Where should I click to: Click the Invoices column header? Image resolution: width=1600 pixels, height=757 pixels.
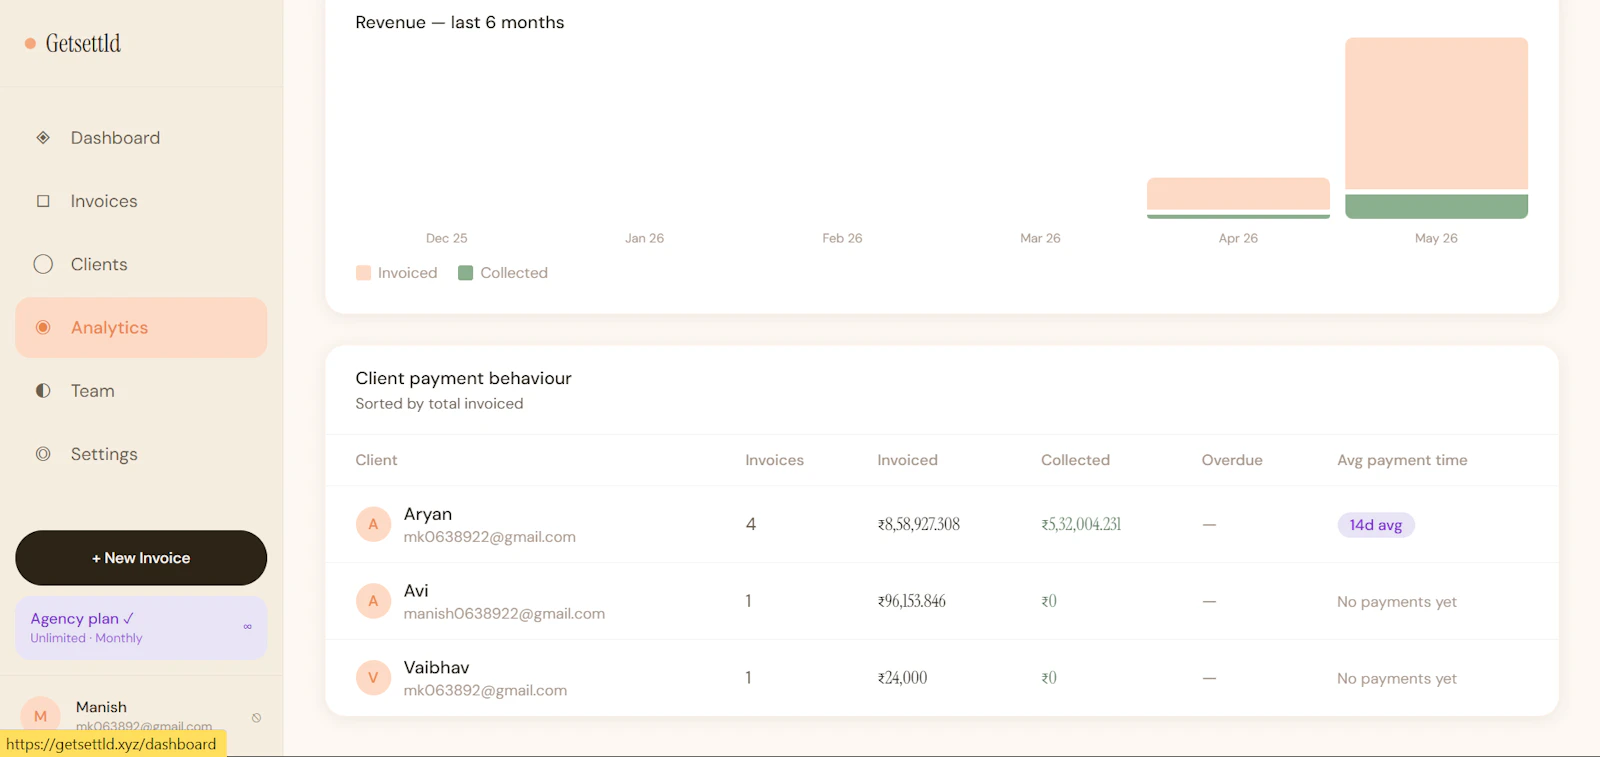774,460
